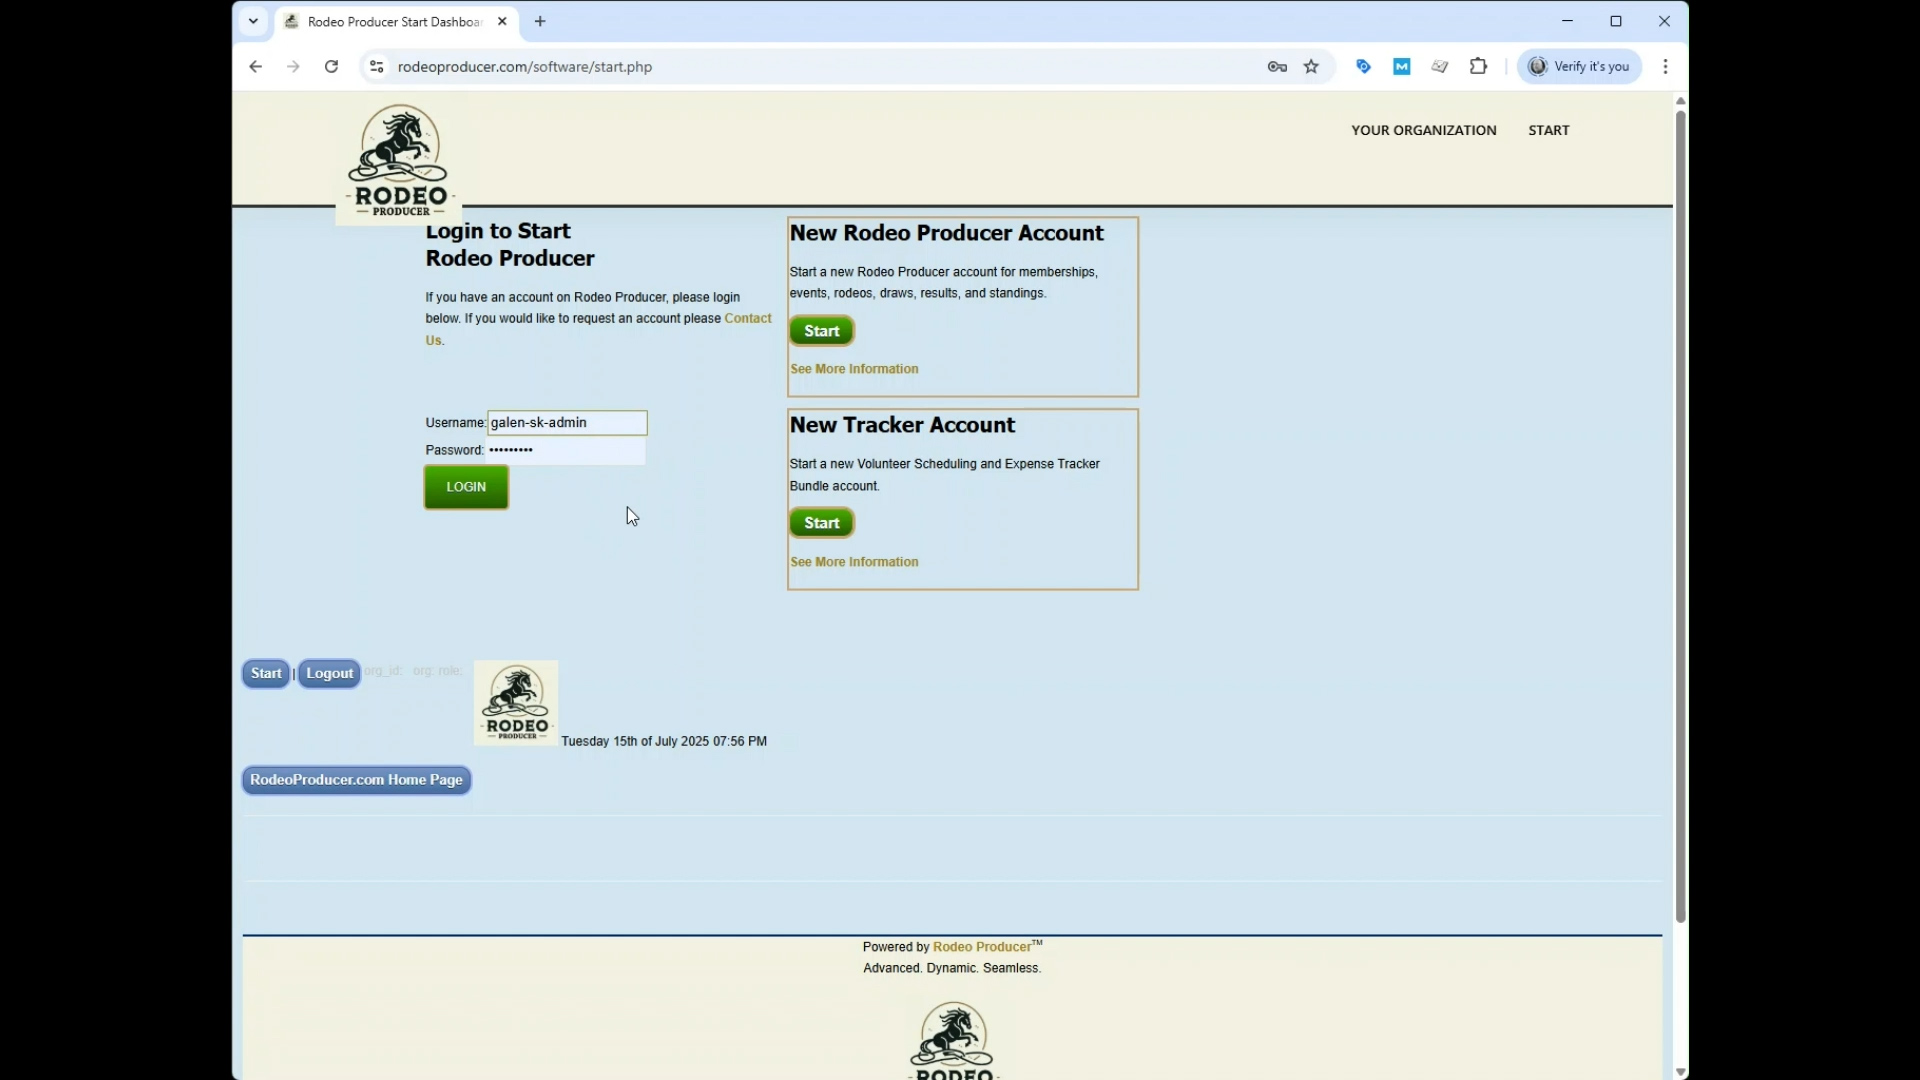The width and height of the screenshot is (1920, 1080).
Task: Open YOUR ORGANIZATION menu item
Action: point(1423,130)
